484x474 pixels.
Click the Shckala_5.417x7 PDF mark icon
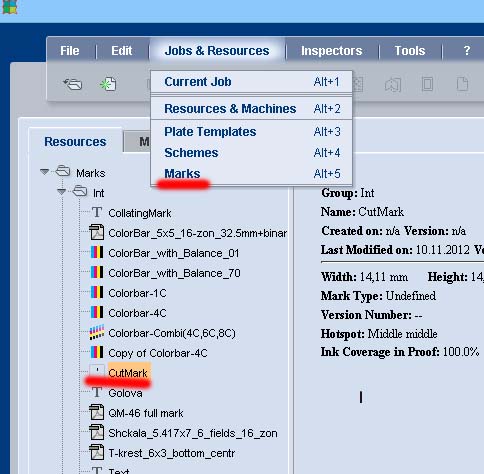pyautogui.click(x=97, y=432)
